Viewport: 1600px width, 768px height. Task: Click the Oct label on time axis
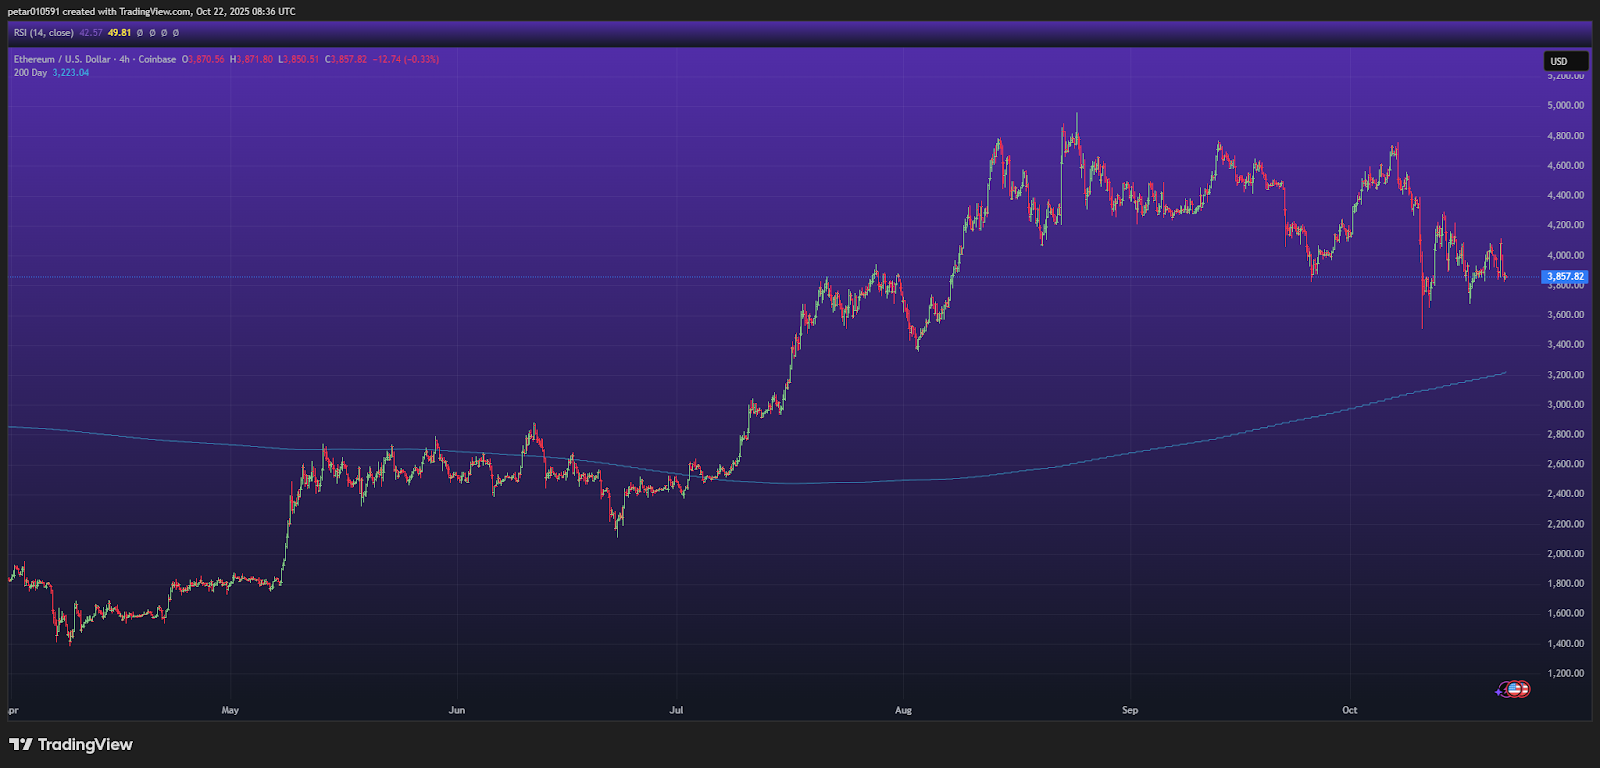1349,710
